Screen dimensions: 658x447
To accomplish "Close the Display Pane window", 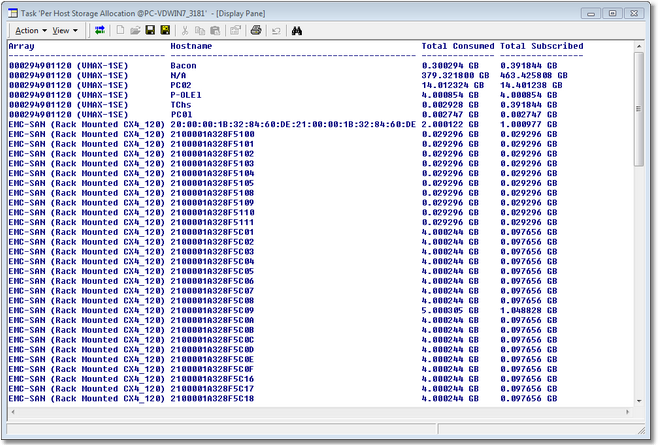I will click(x=634, y=13).
